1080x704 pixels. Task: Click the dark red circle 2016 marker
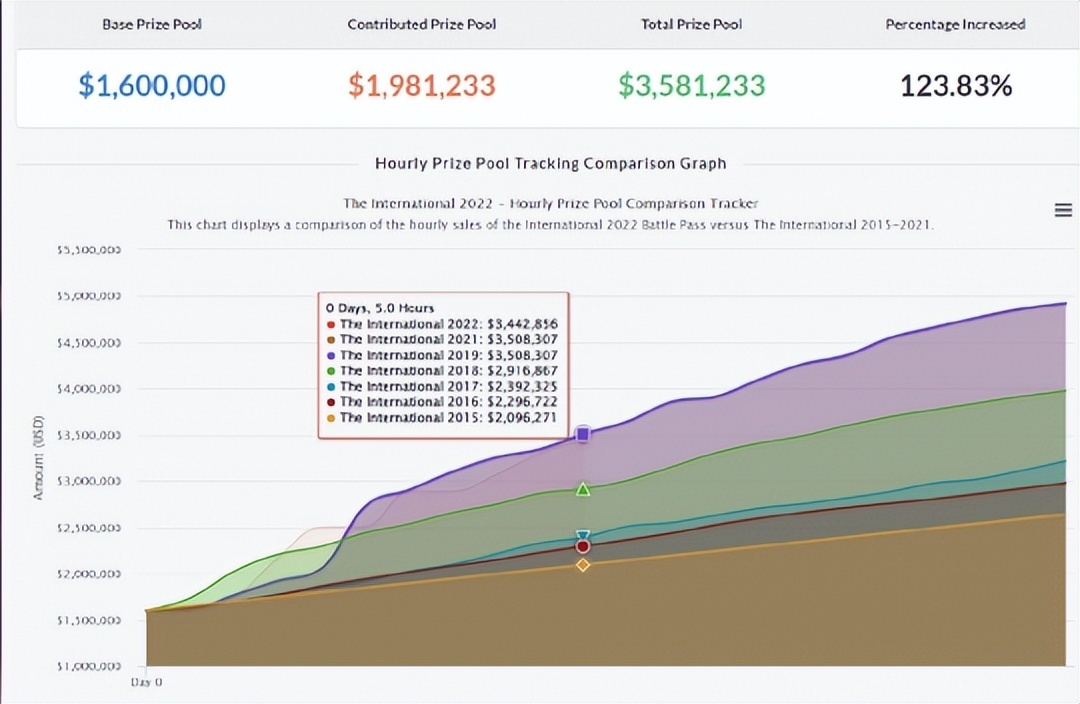(583, 546)
